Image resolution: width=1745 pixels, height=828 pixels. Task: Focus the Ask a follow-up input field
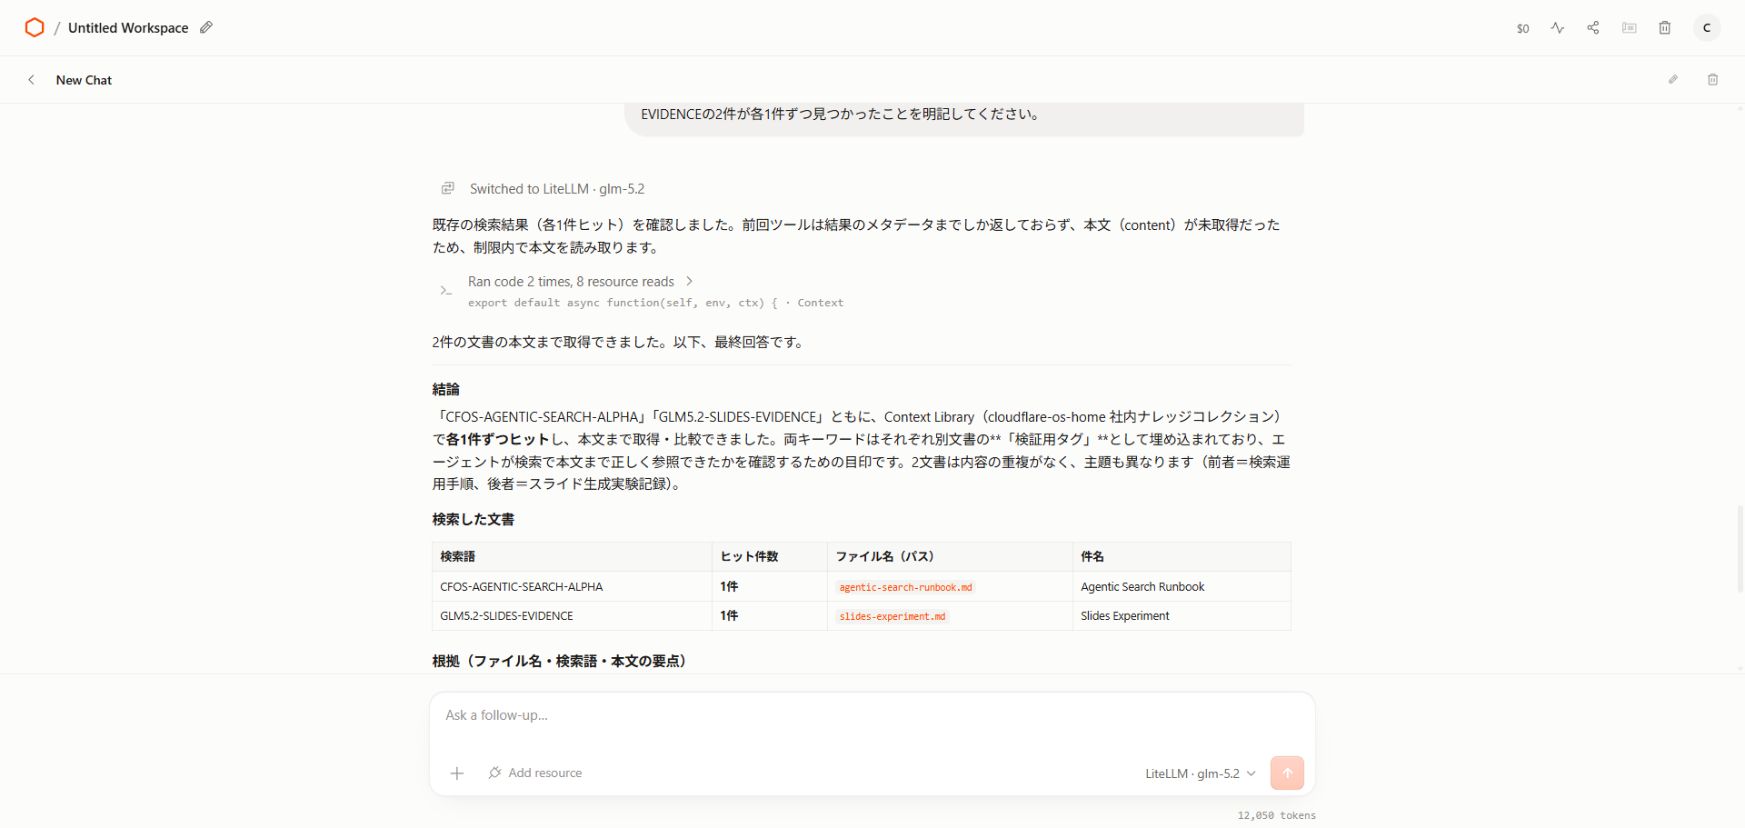pos(872,715)
